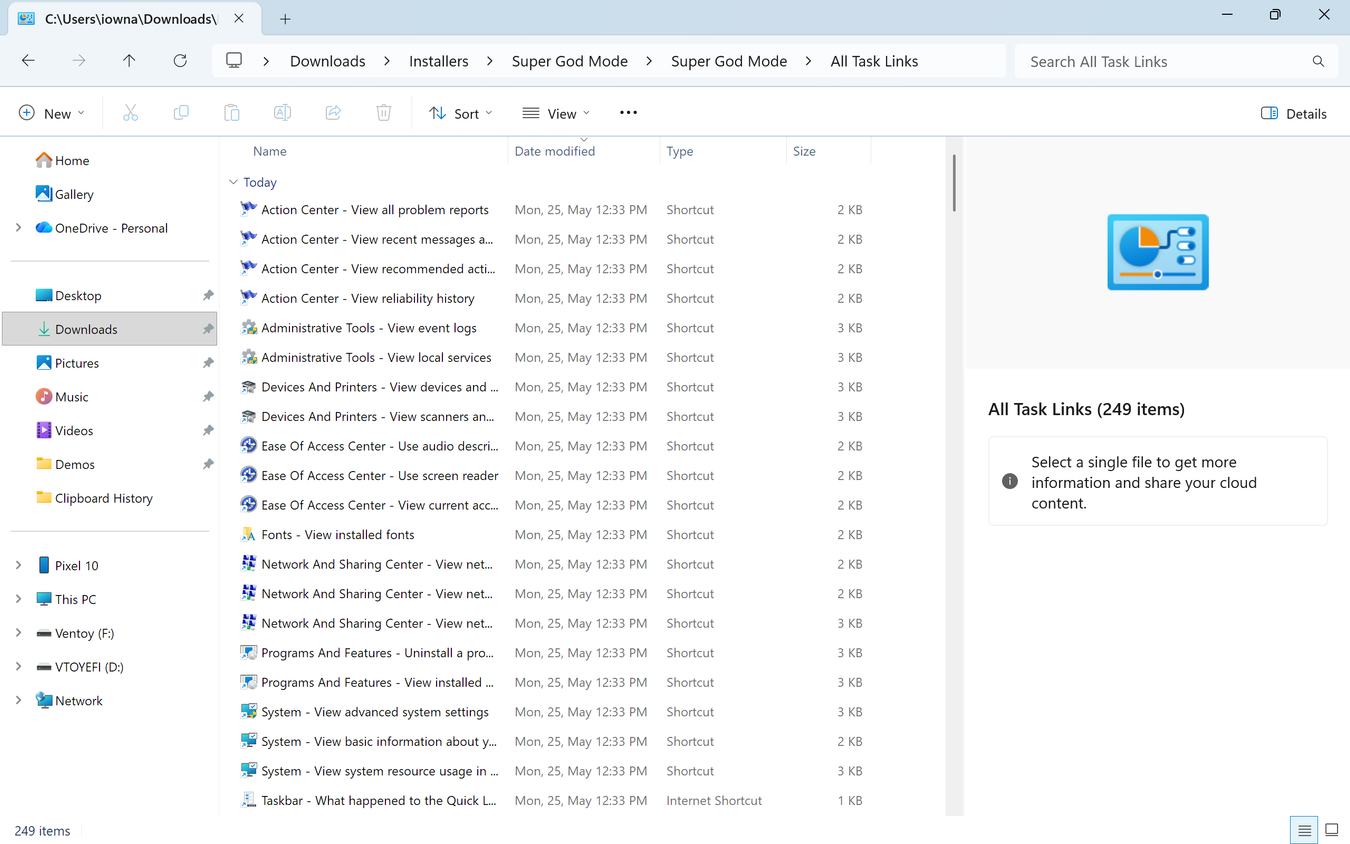Click the Share icon in toolbar
This screenshot has width=1350, height=844.
pos(333,113)
